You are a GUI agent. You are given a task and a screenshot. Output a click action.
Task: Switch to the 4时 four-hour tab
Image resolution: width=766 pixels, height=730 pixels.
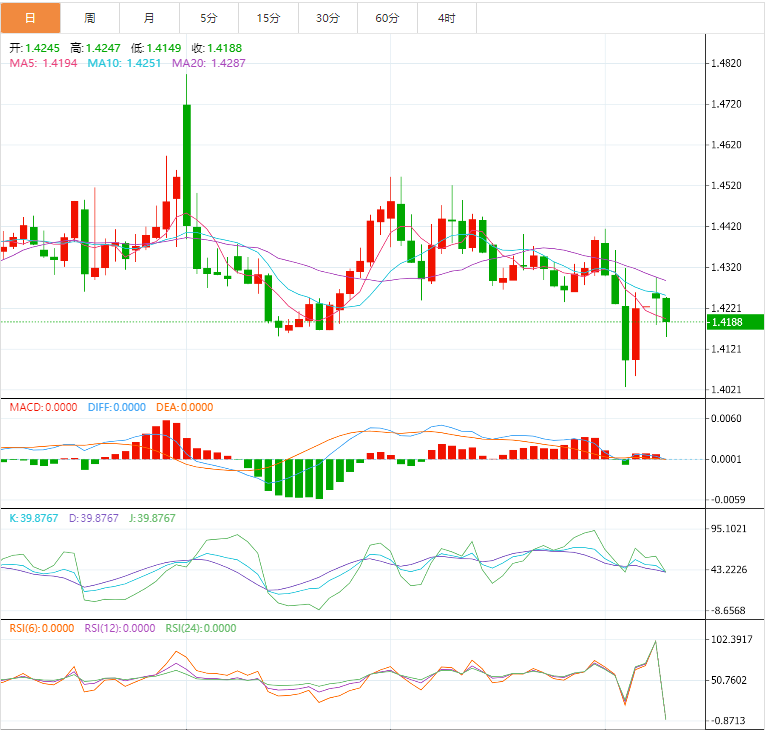coord(446,18)
